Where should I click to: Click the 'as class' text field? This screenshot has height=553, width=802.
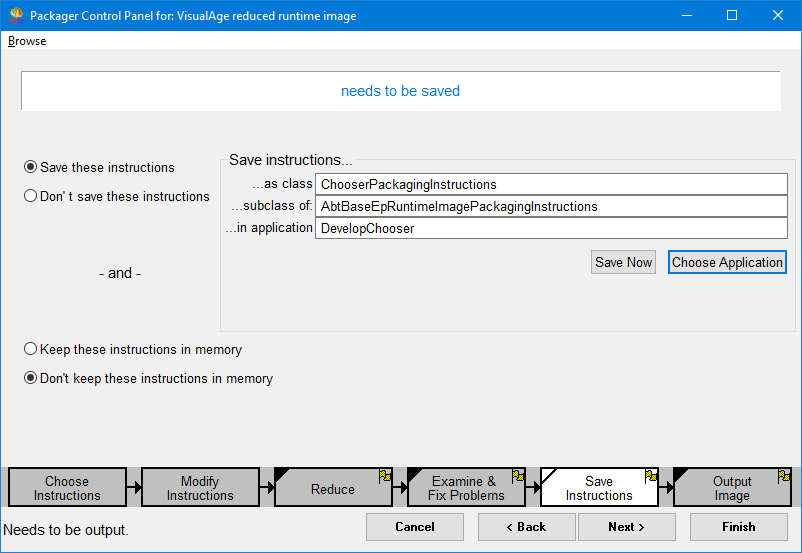tap(551, 184)
